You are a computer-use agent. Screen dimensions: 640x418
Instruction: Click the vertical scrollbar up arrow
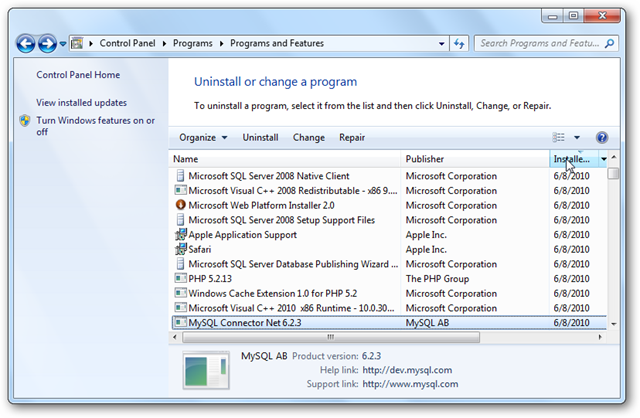613,158
